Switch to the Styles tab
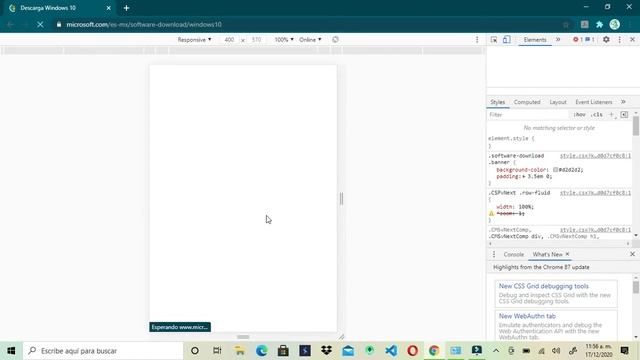The image size is (640, 360). (x=498, y=102)
